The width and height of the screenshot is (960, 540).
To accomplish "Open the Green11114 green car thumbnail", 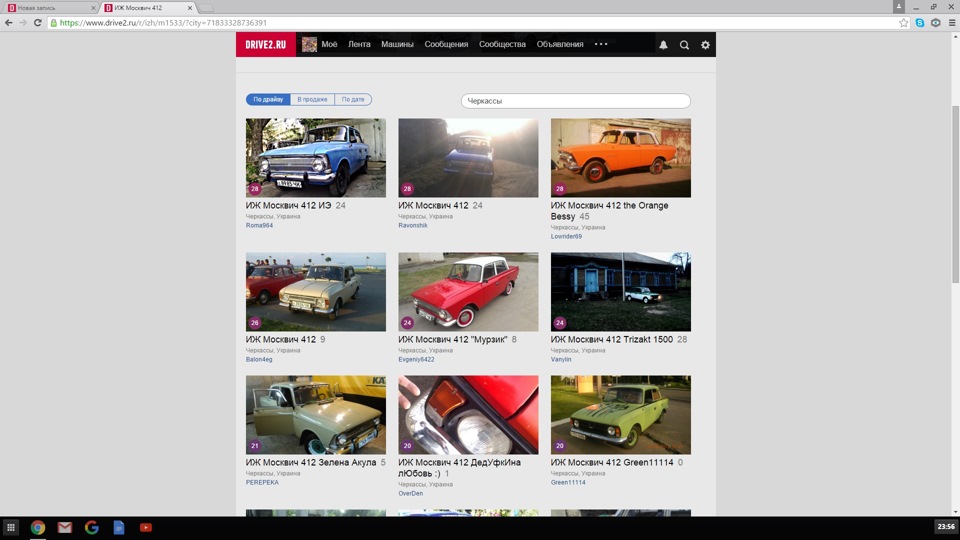I will (x=621, y=415).
